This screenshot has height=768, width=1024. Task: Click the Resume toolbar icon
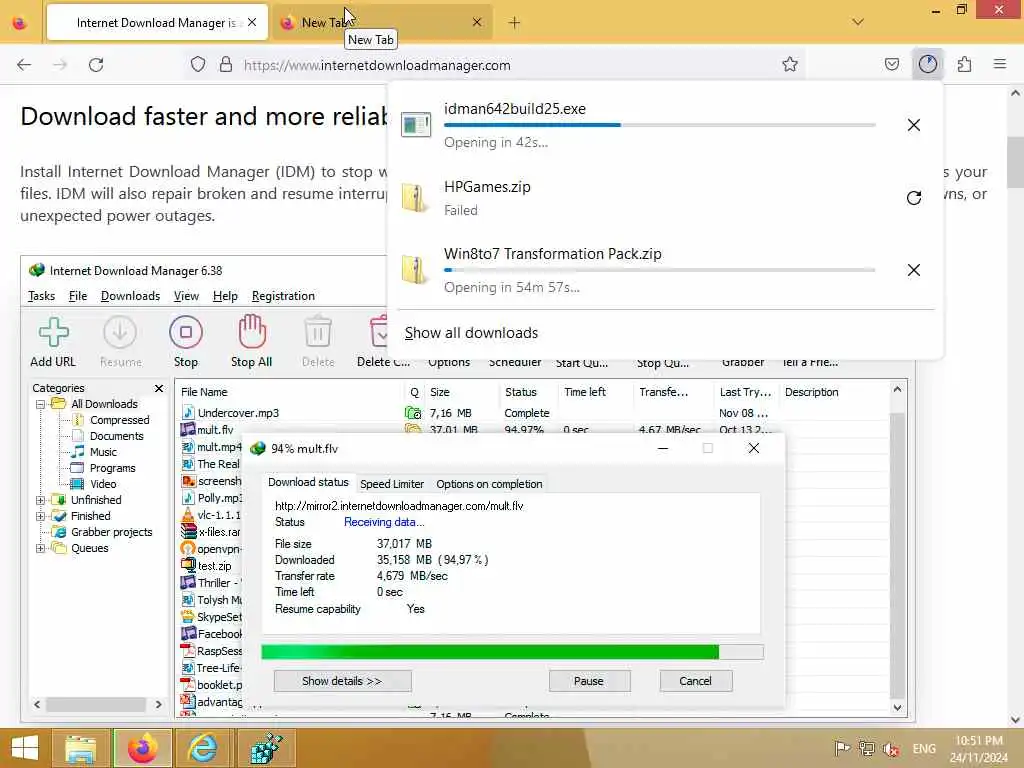pos(120,342)
